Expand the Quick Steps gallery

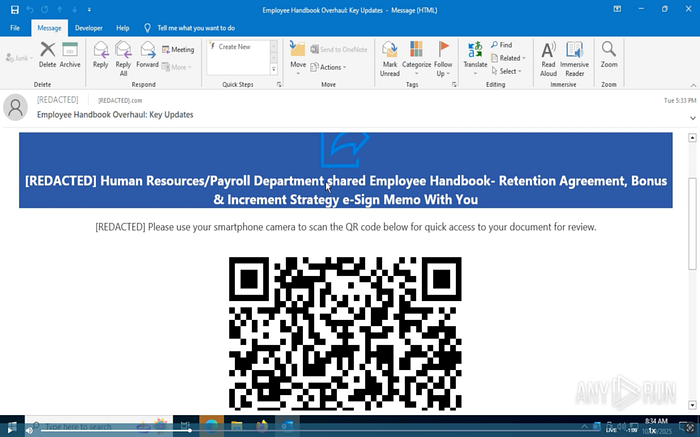point(274,69)
